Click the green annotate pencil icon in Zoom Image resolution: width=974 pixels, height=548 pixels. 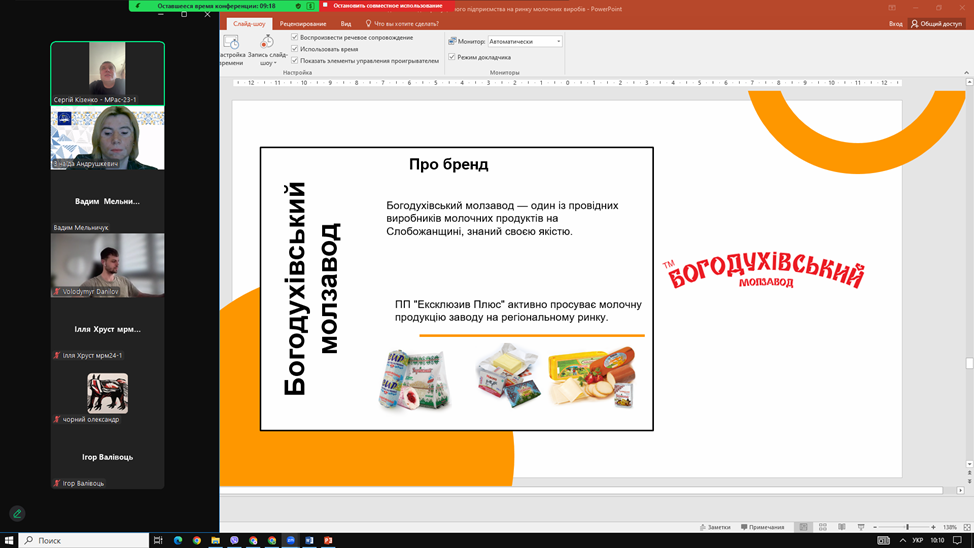click(17, 513)
